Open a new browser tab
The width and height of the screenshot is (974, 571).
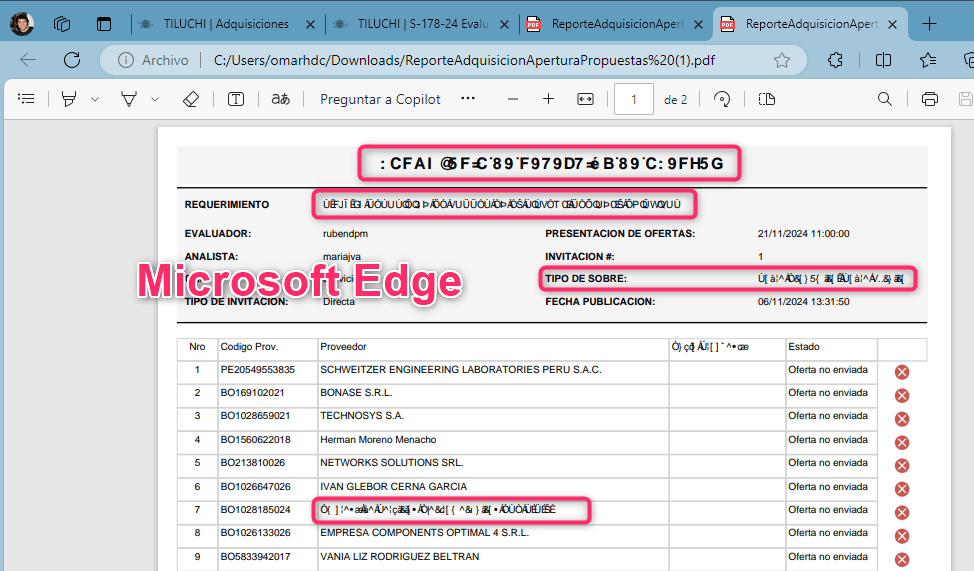point(929,24)
